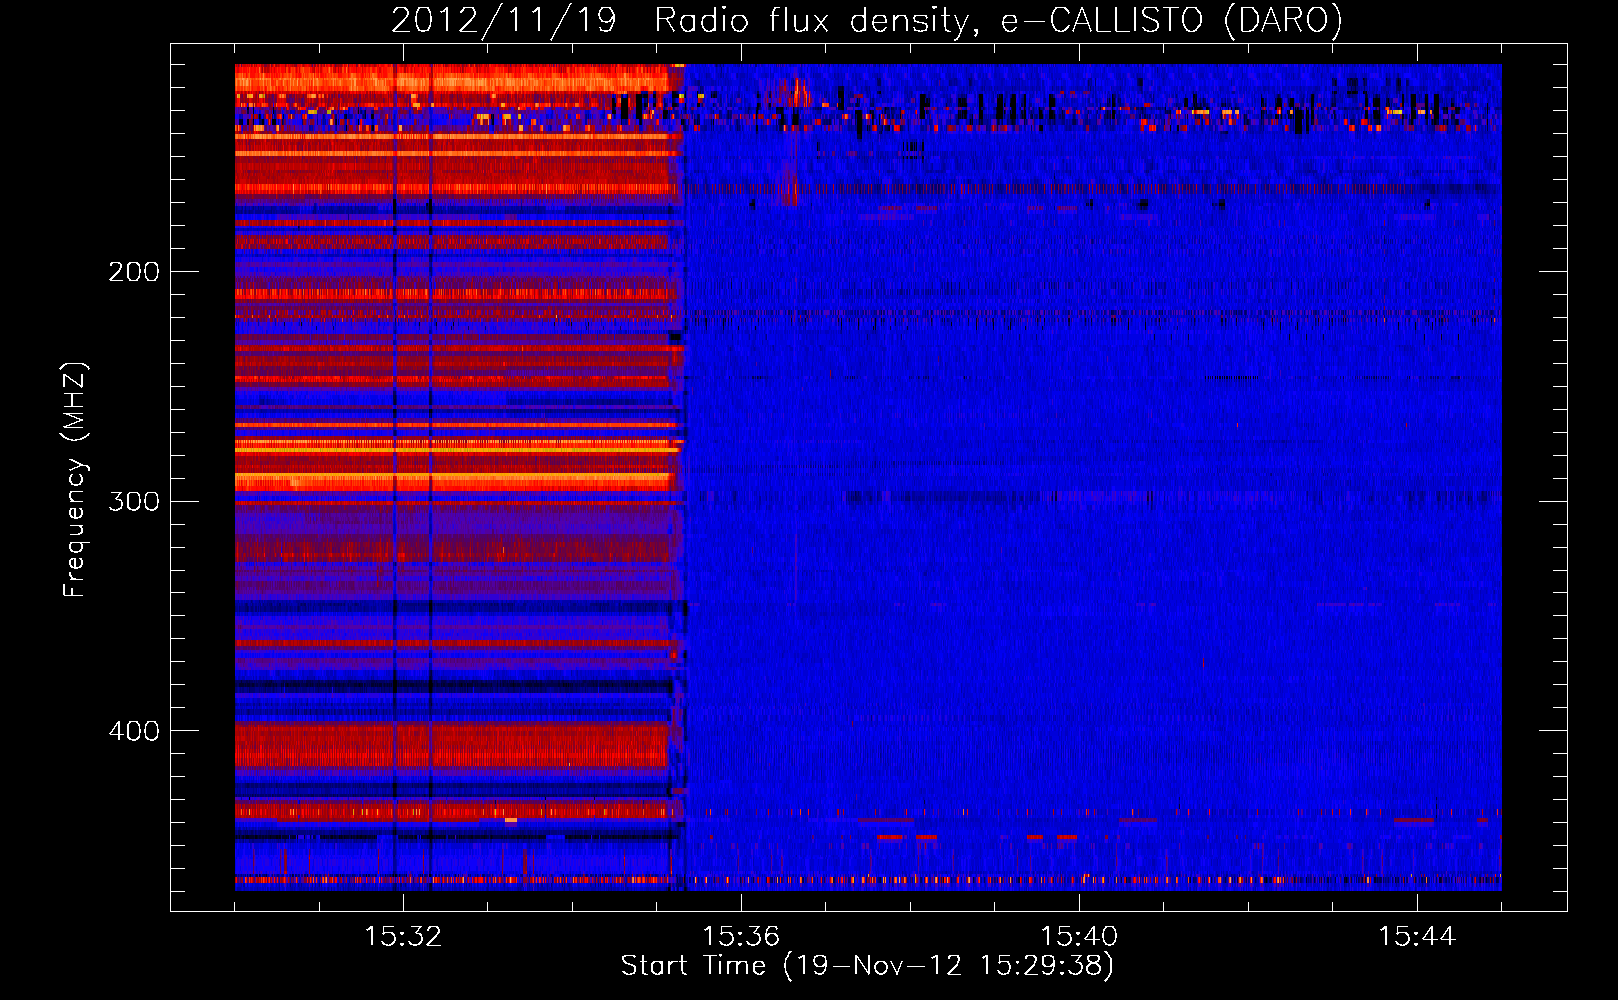Click the 'Start Time (19-Nov-12 15:29:38)' axis title
The width and height of the screenshot is (1618, 1000).
[867, 966]
